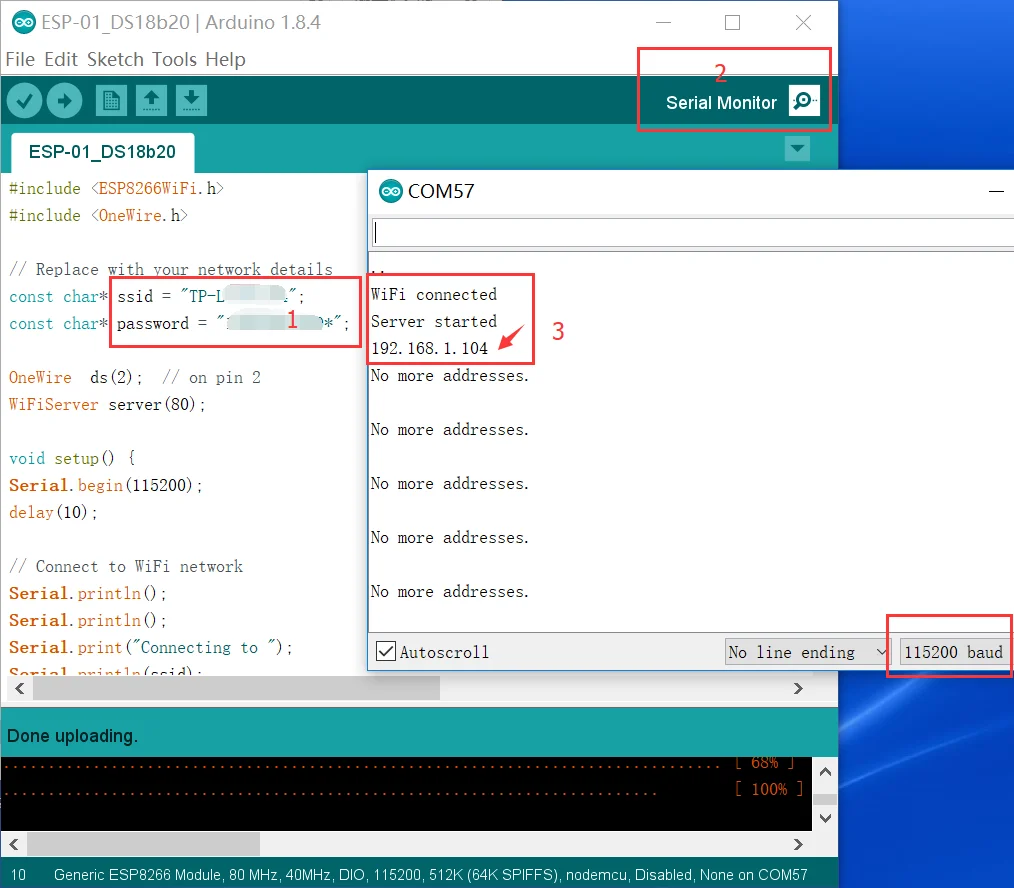Click the '#include <ESP8266WiFi.h>' line
The width and height of the screenshot is (1014, 888).
[x=116, y=188]
